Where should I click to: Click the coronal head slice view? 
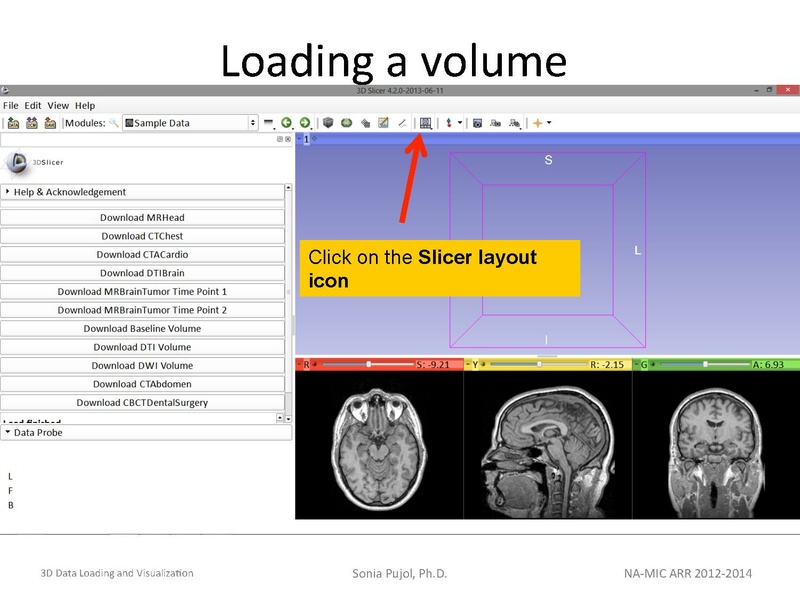coord(716,445)
